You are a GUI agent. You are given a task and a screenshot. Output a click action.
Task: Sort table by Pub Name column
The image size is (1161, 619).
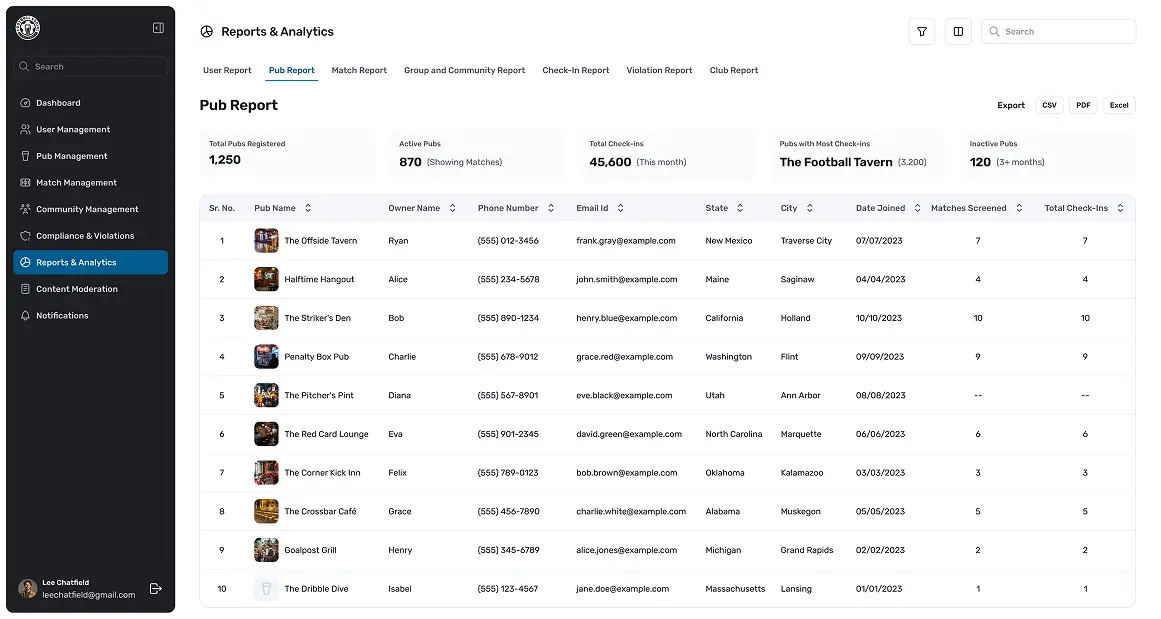tap(308, 208)
